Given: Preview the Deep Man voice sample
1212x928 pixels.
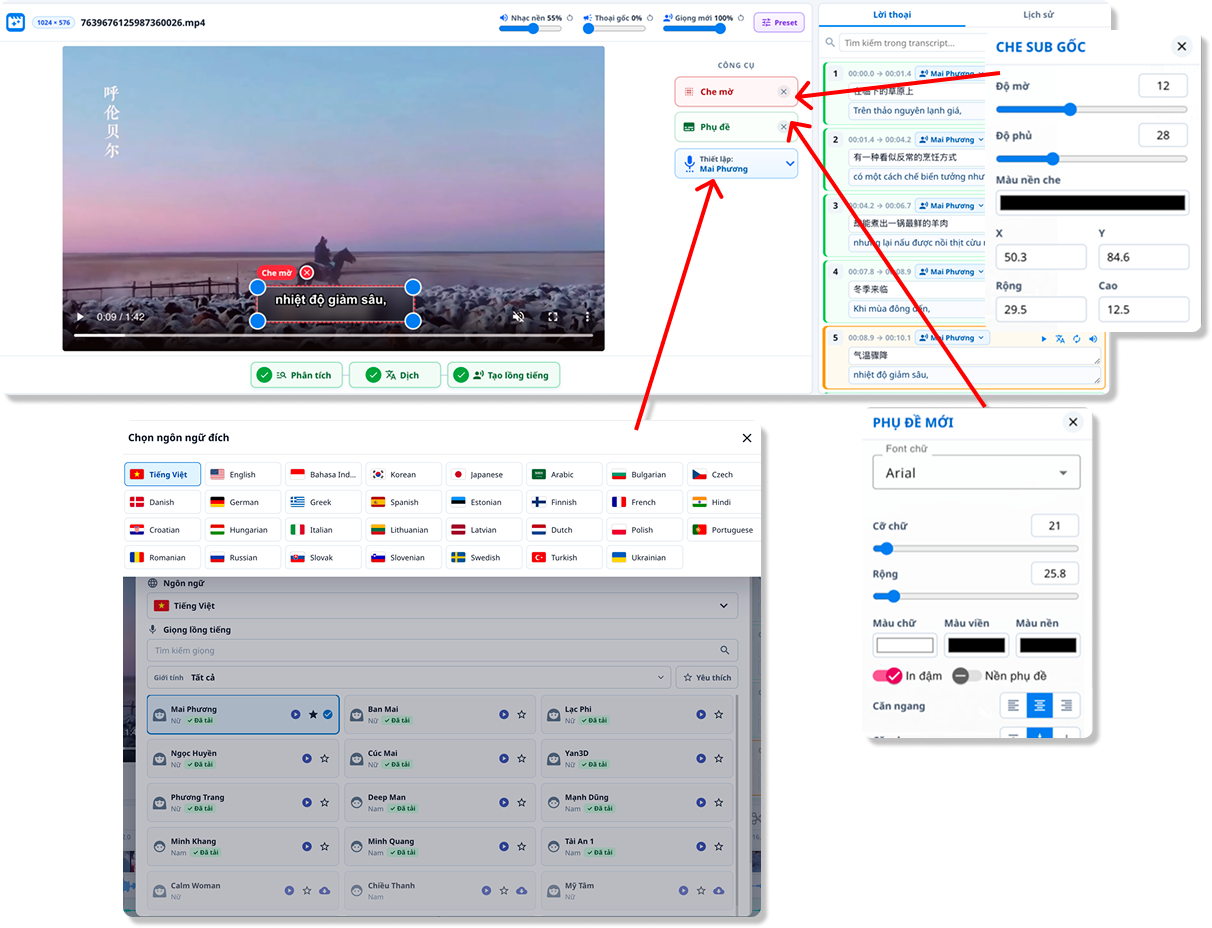Looking at the screenshot, I should coord(504,802).
